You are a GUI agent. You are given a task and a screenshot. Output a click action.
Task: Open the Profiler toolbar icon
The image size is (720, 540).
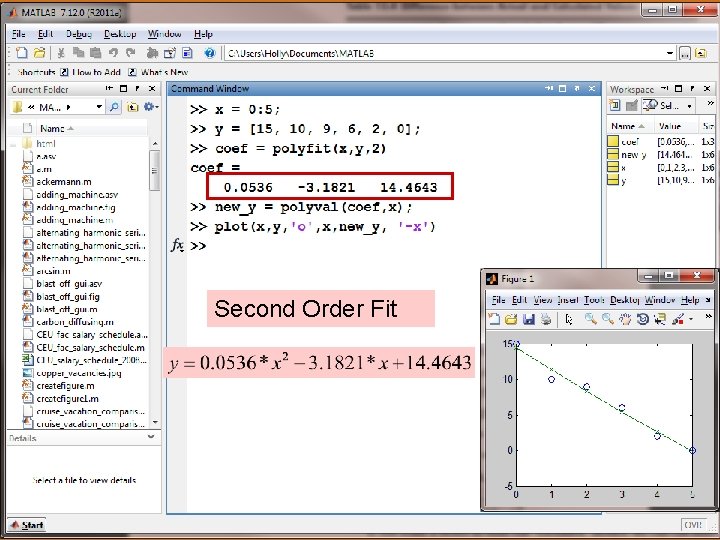[187, 53]
